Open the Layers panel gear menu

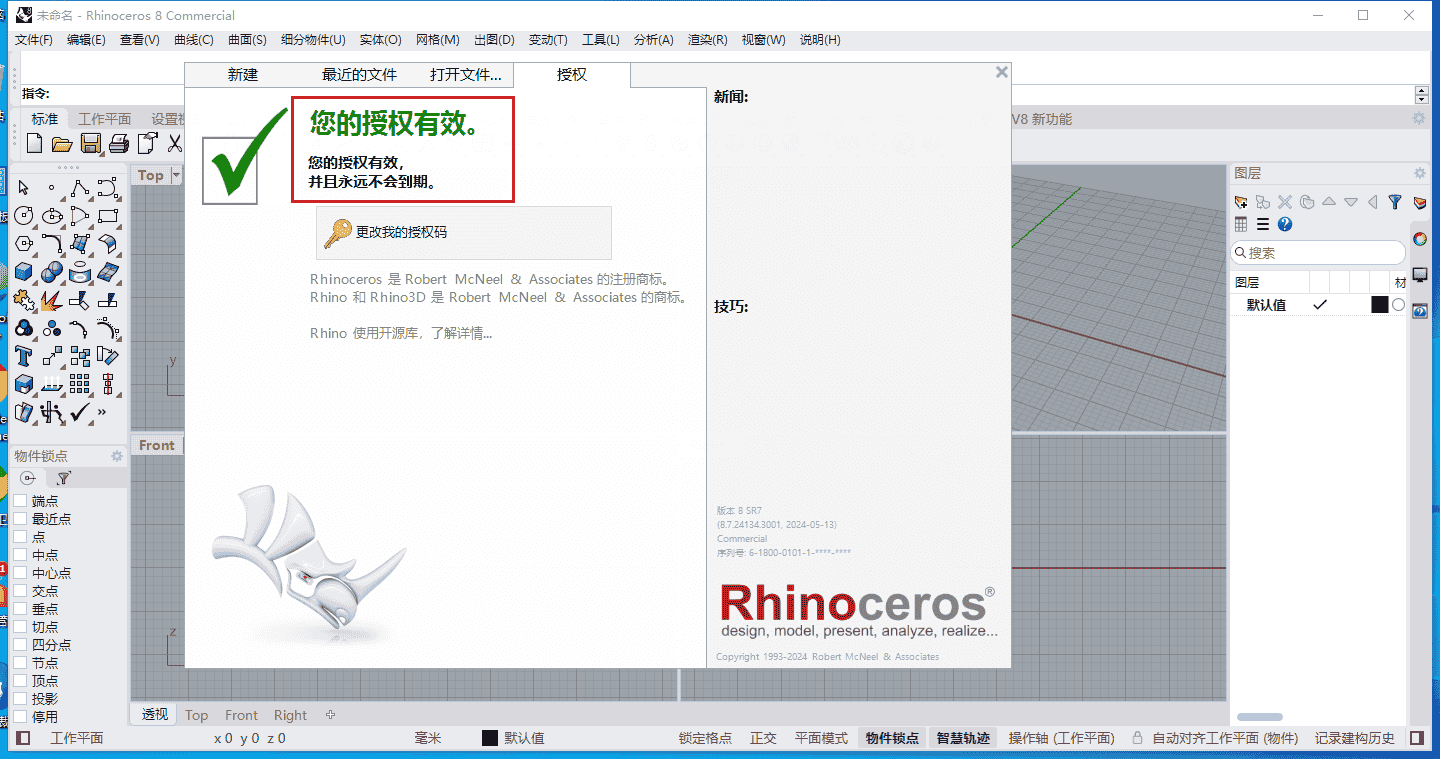click(x=1419, y=172)
